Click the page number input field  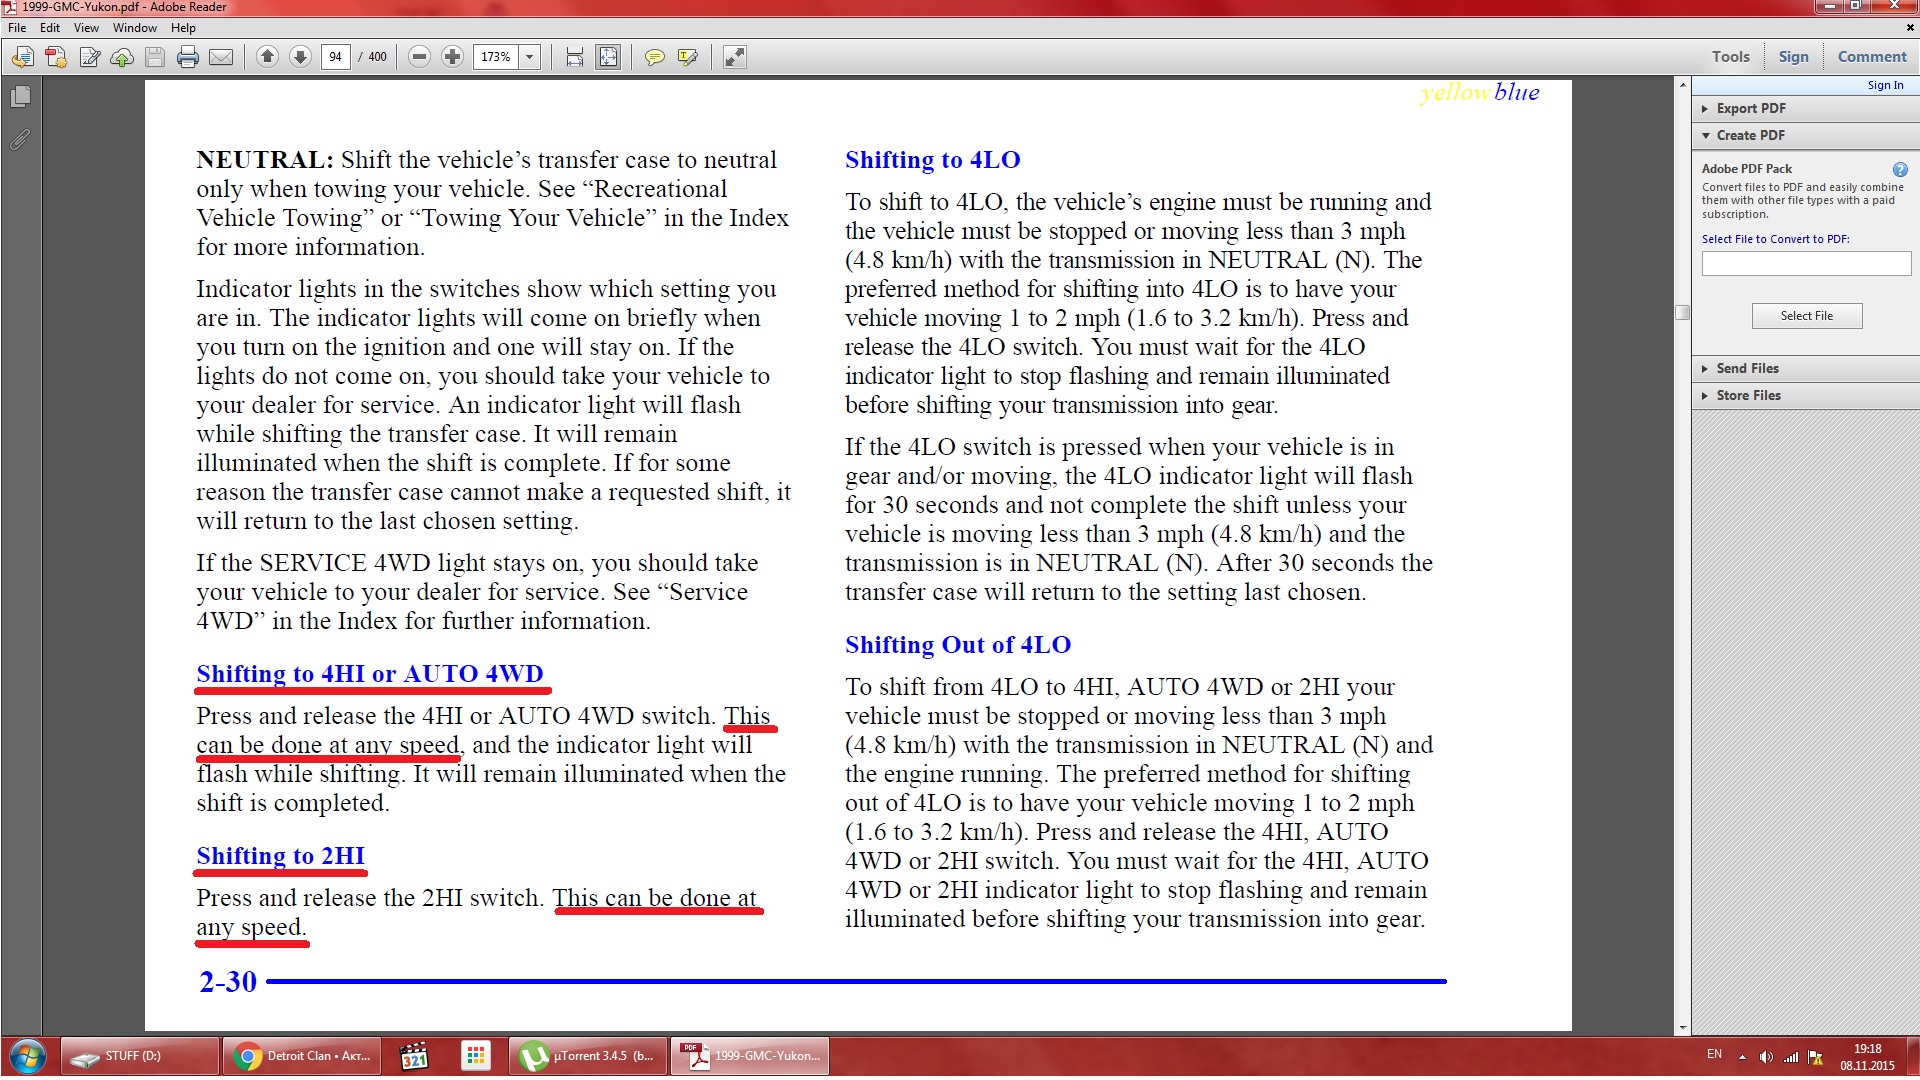336,57
